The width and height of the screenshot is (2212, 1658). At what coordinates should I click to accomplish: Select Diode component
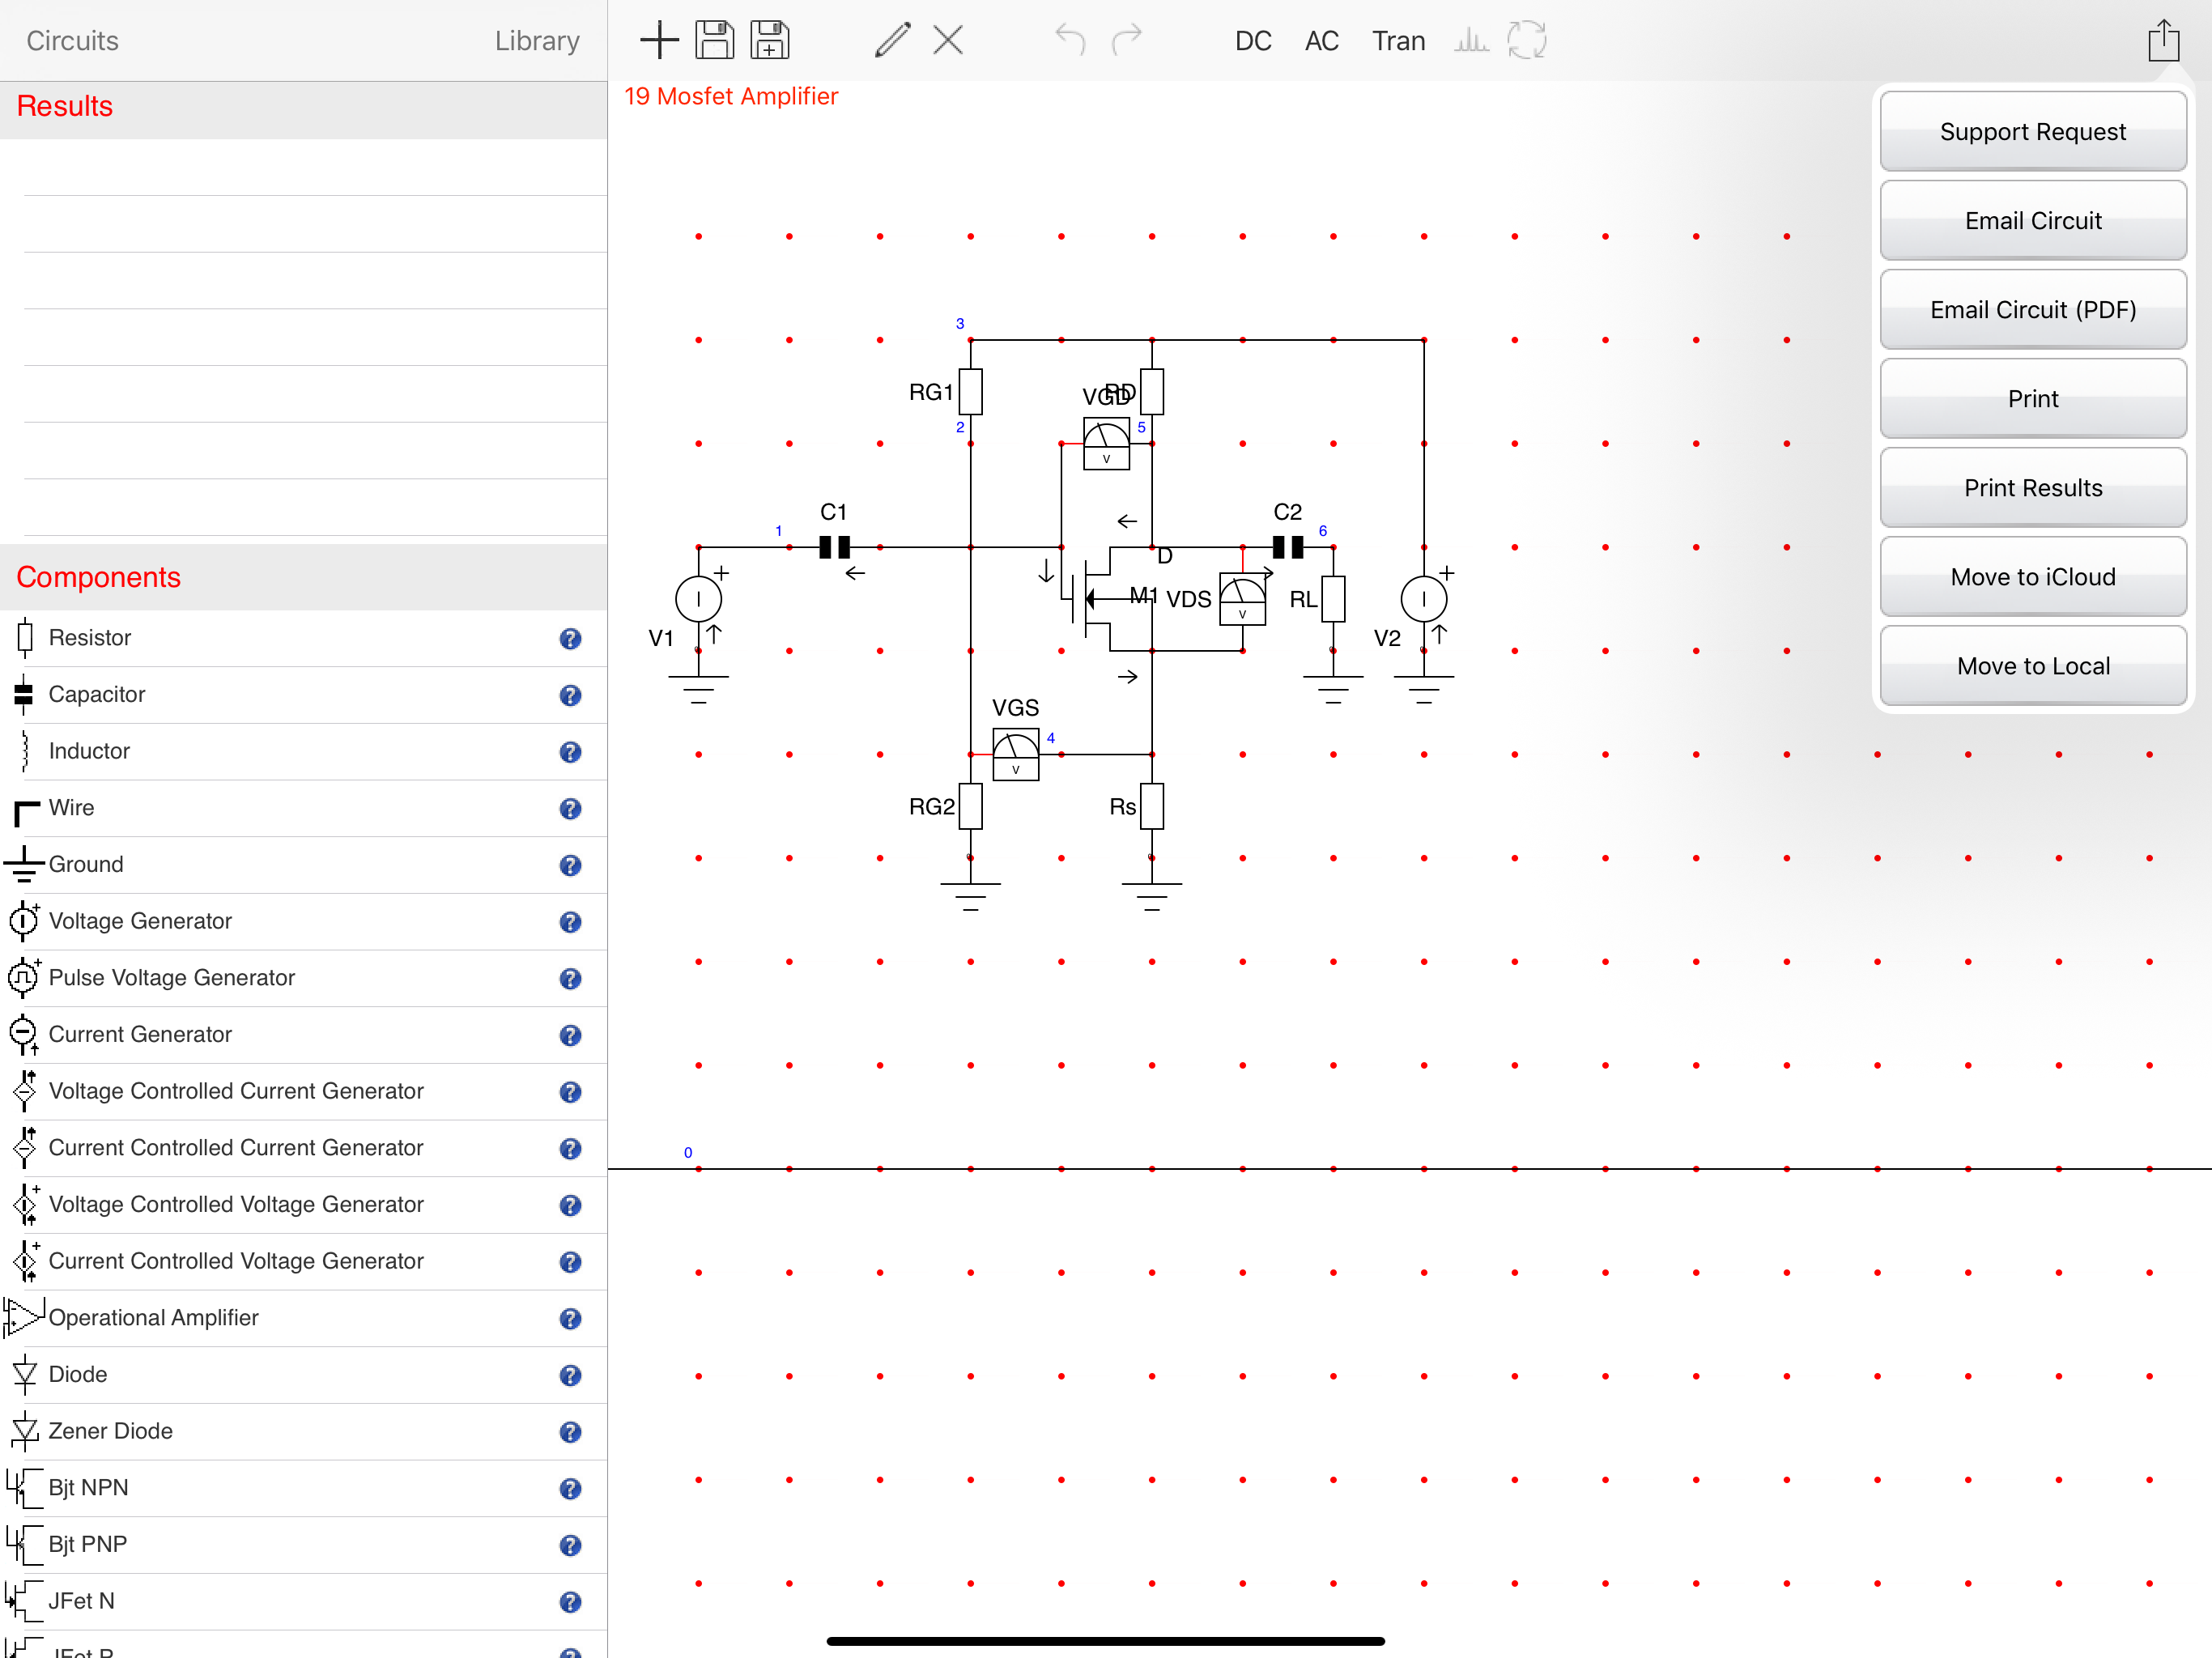coord(303,1375)
